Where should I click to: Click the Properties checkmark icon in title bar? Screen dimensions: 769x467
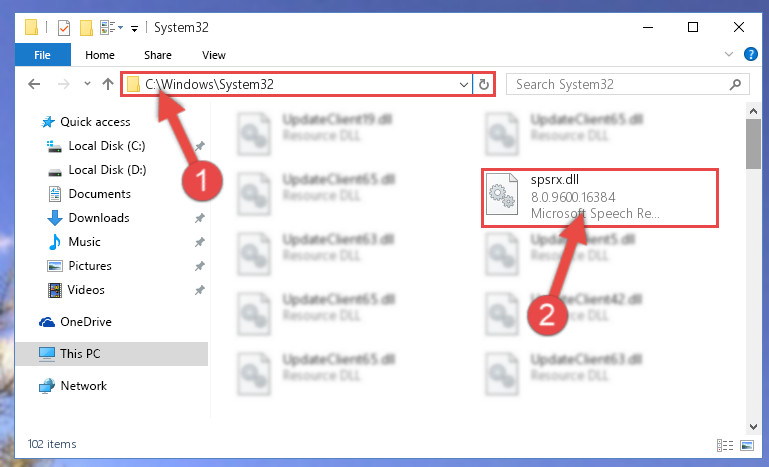pos(64,27)
